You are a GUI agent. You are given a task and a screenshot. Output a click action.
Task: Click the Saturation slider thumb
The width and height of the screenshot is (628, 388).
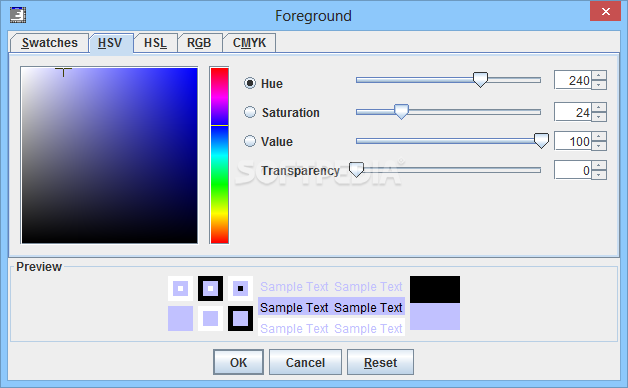point(401,112)
